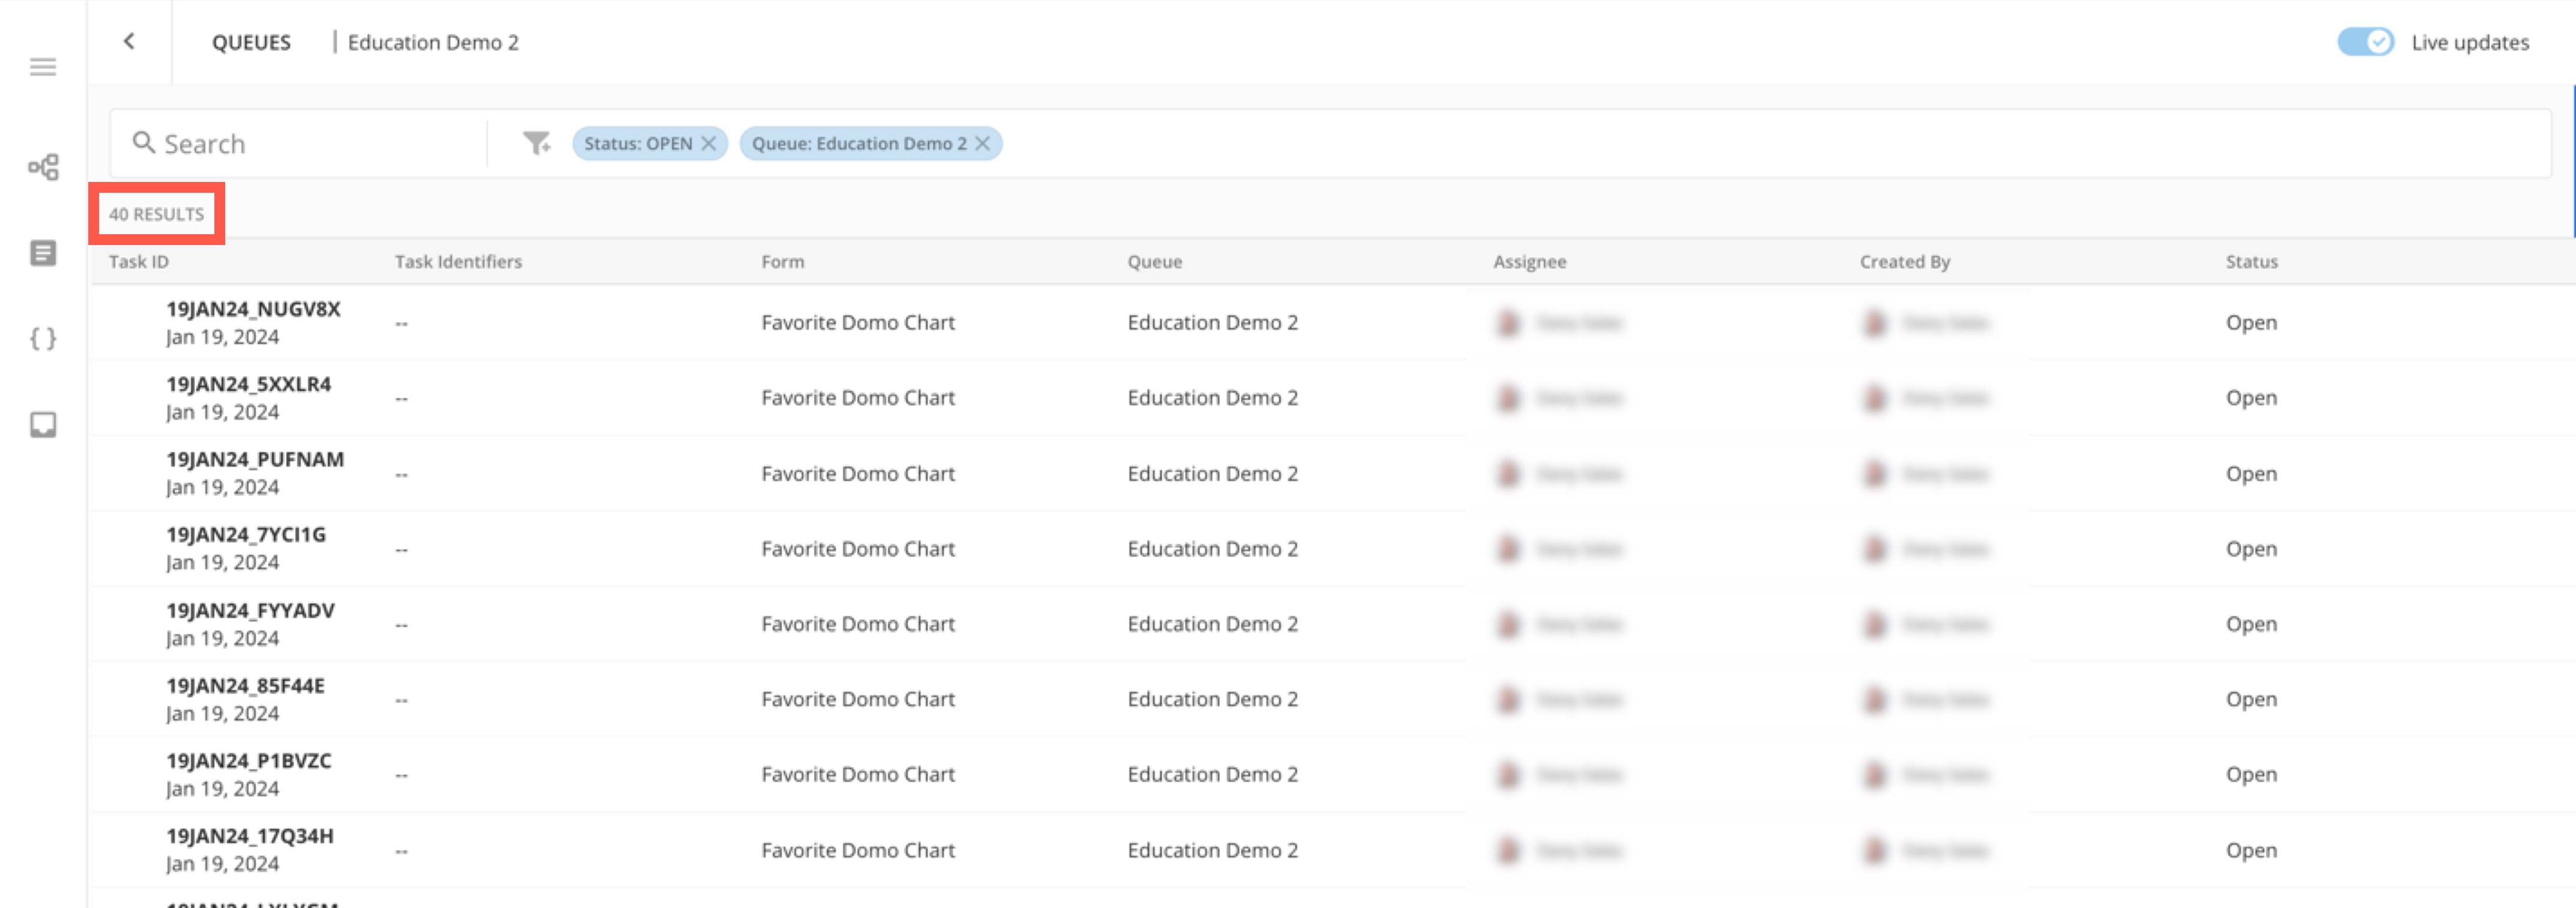Open the forms document icon in sidebar
The image size is (2576, 908).
pyautogui.click(x=43, y=253)
